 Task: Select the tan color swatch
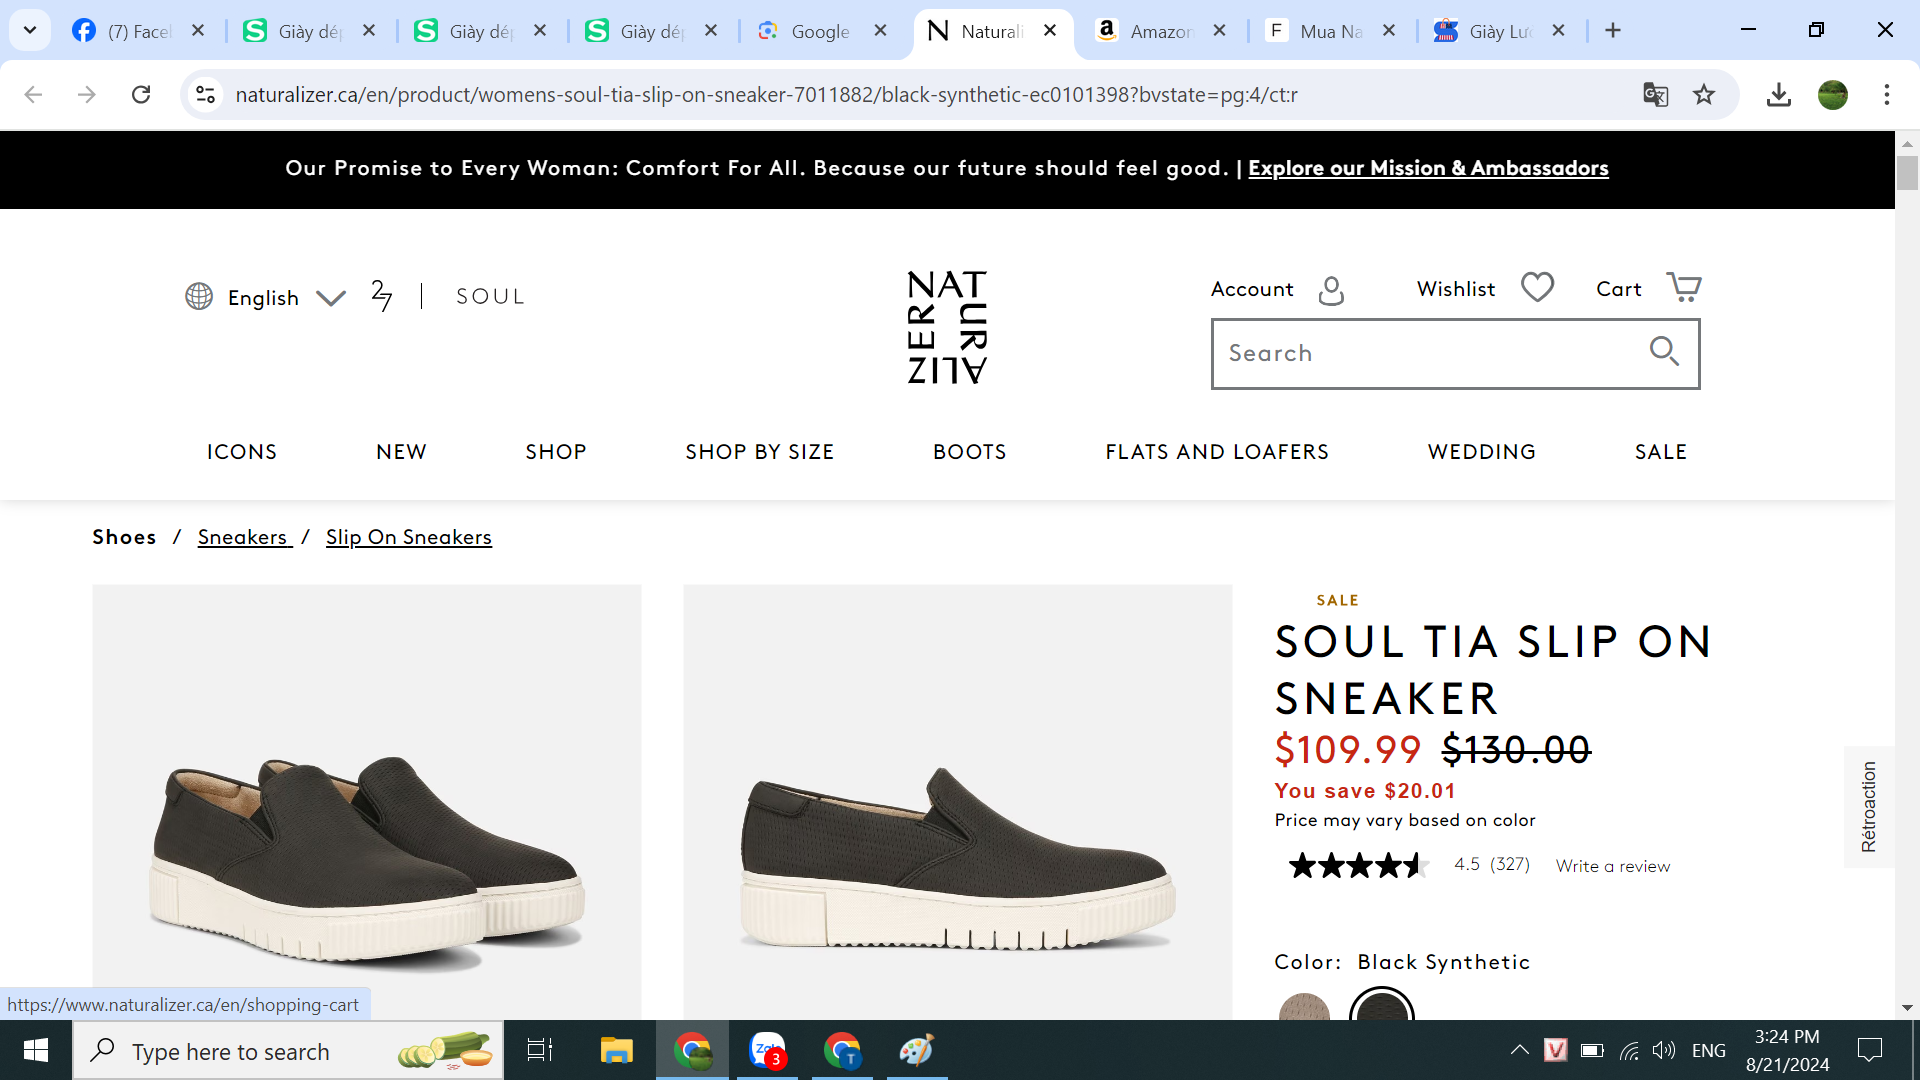1304,1008
